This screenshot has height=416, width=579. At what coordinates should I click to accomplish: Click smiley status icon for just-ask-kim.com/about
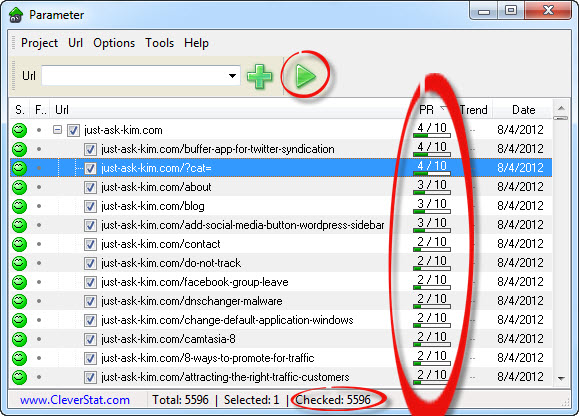point(20,187)
